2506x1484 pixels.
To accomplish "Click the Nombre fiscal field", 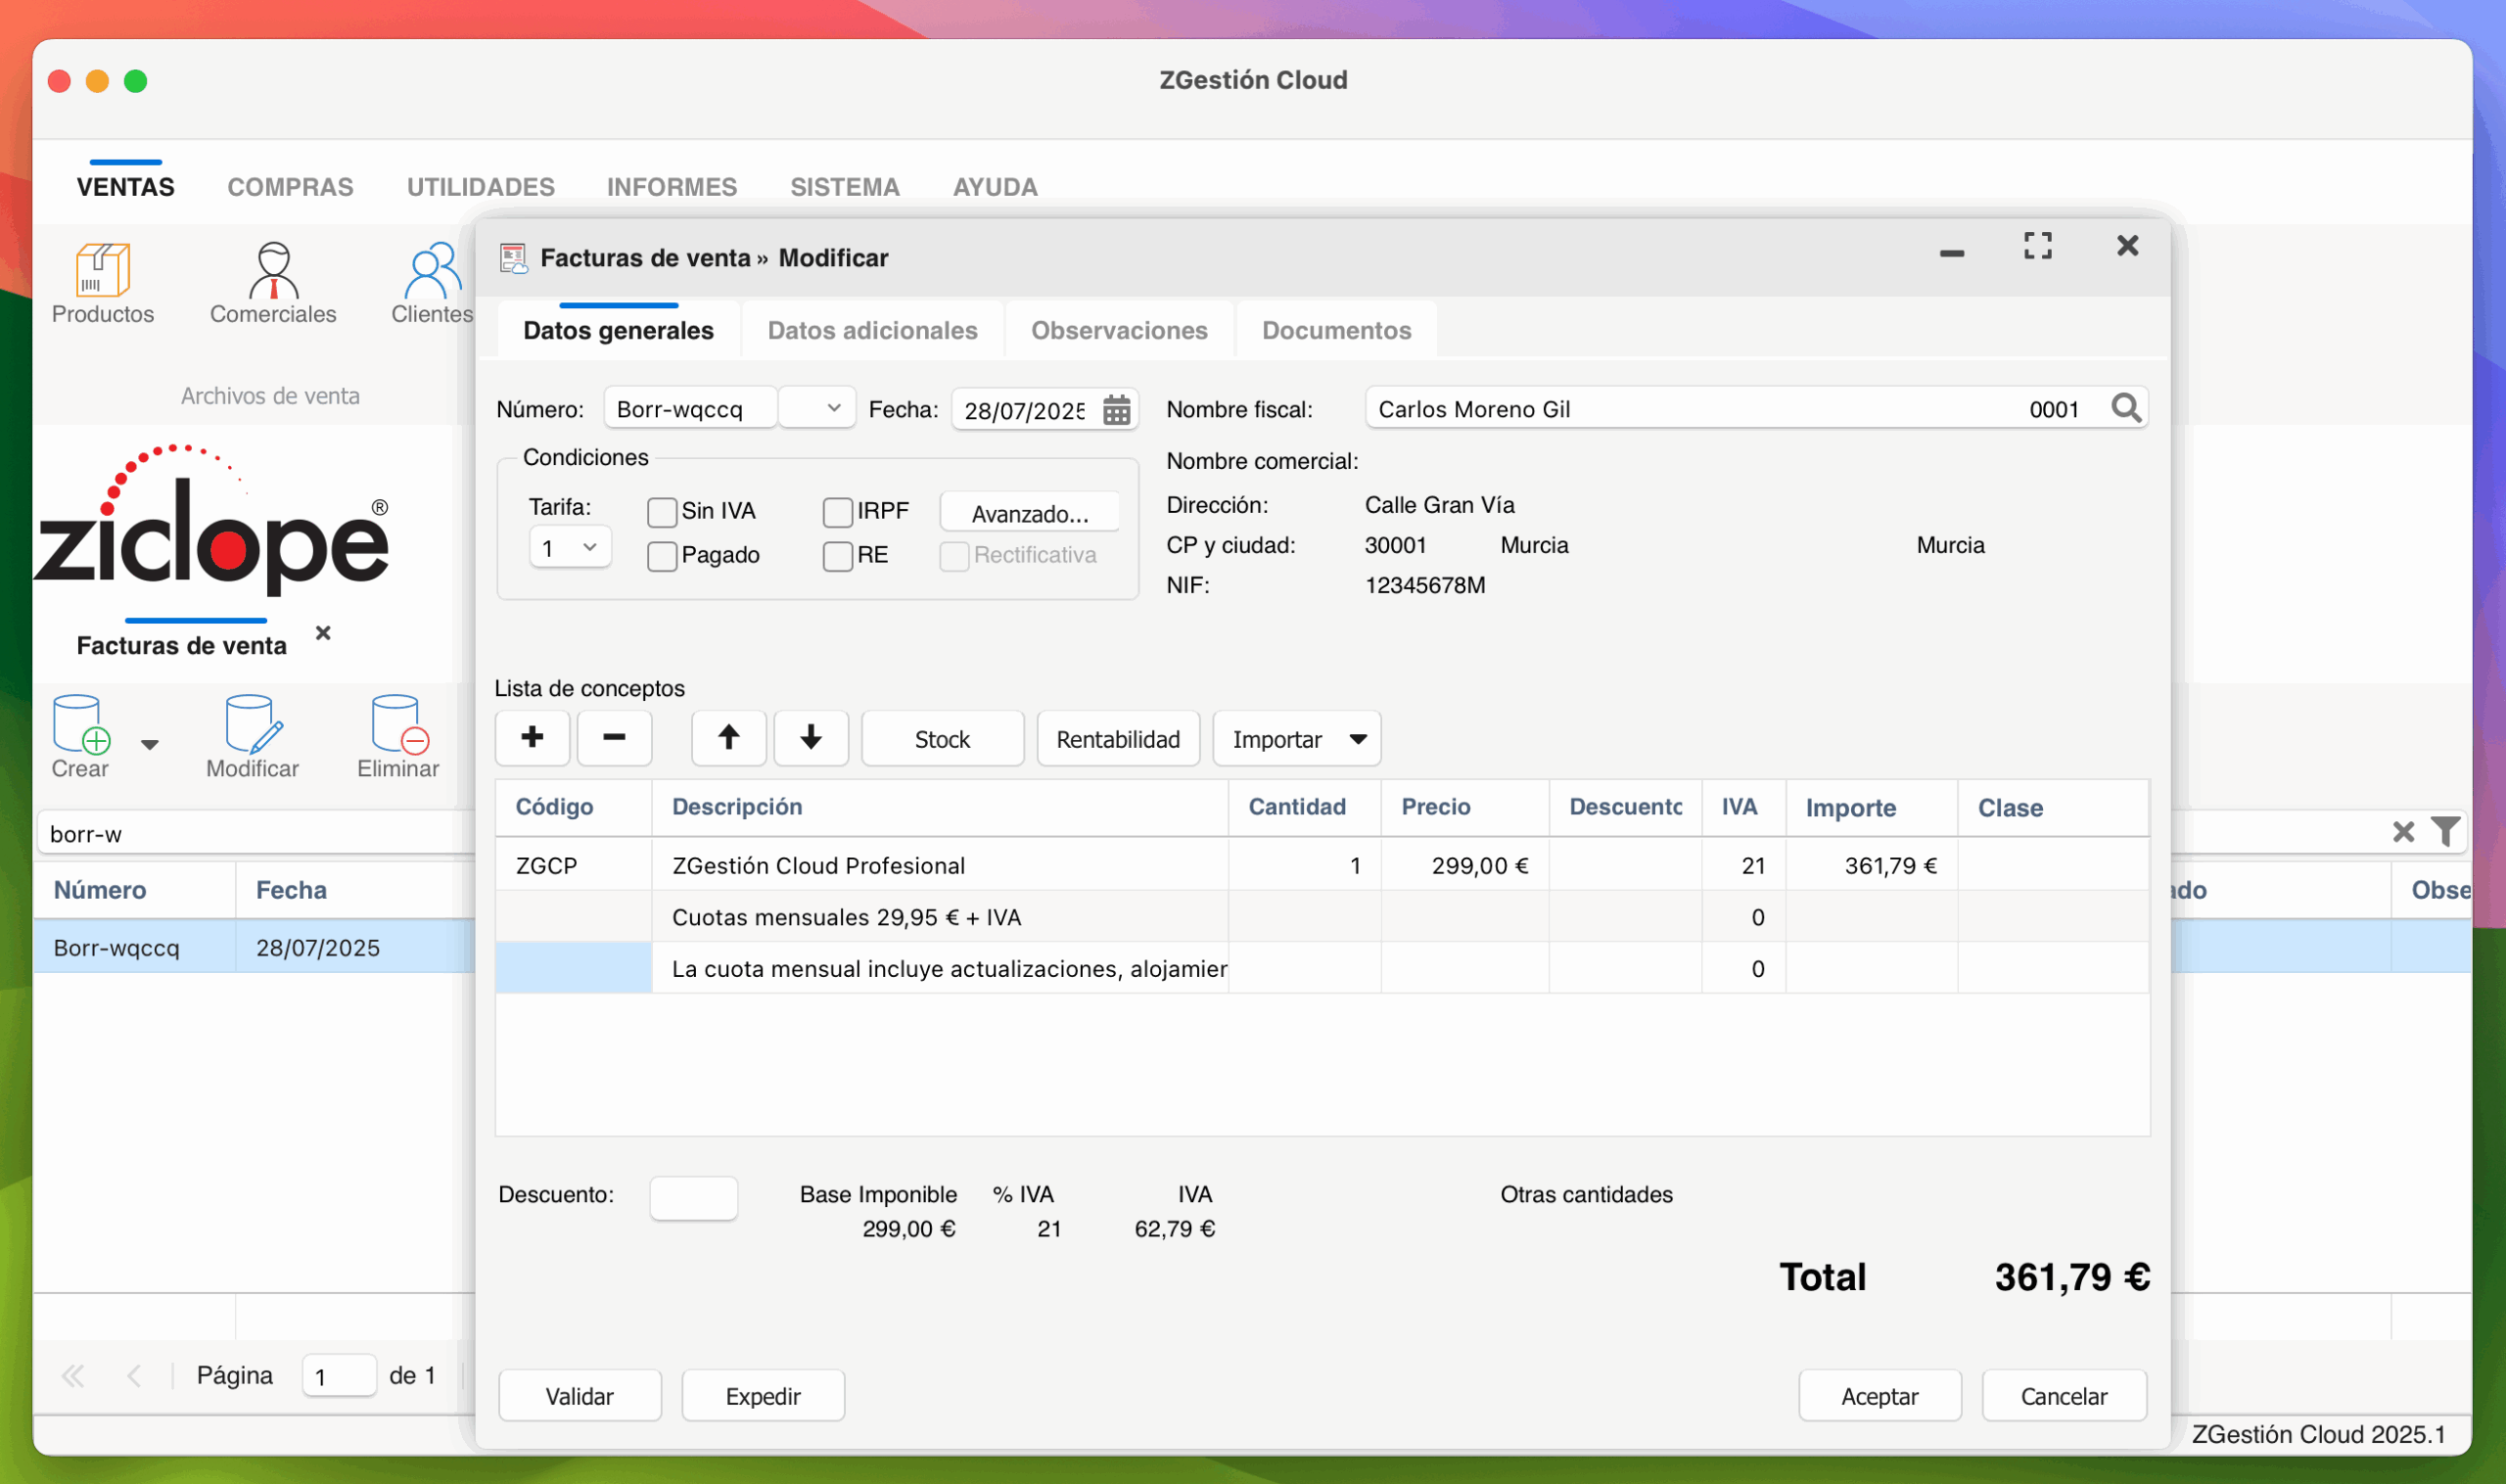I will point(1756,408).
